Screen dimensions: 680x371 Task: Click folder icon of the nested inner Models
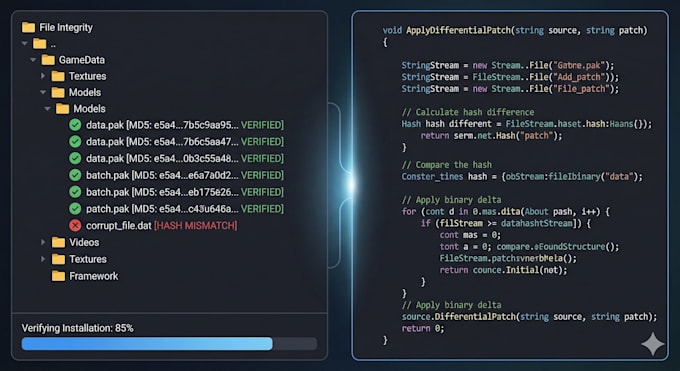[62, 108]
